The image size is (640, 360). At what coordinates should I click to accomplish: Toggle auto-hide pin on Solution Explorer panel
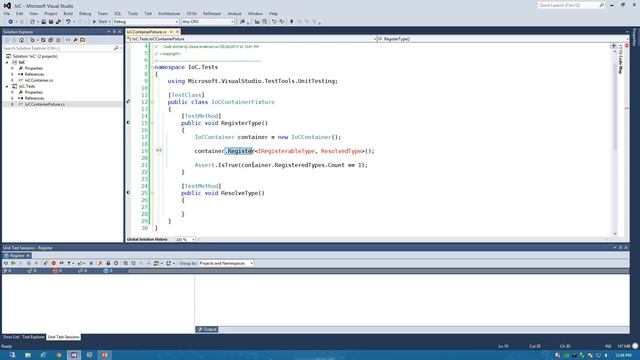[x=114, y=32]
